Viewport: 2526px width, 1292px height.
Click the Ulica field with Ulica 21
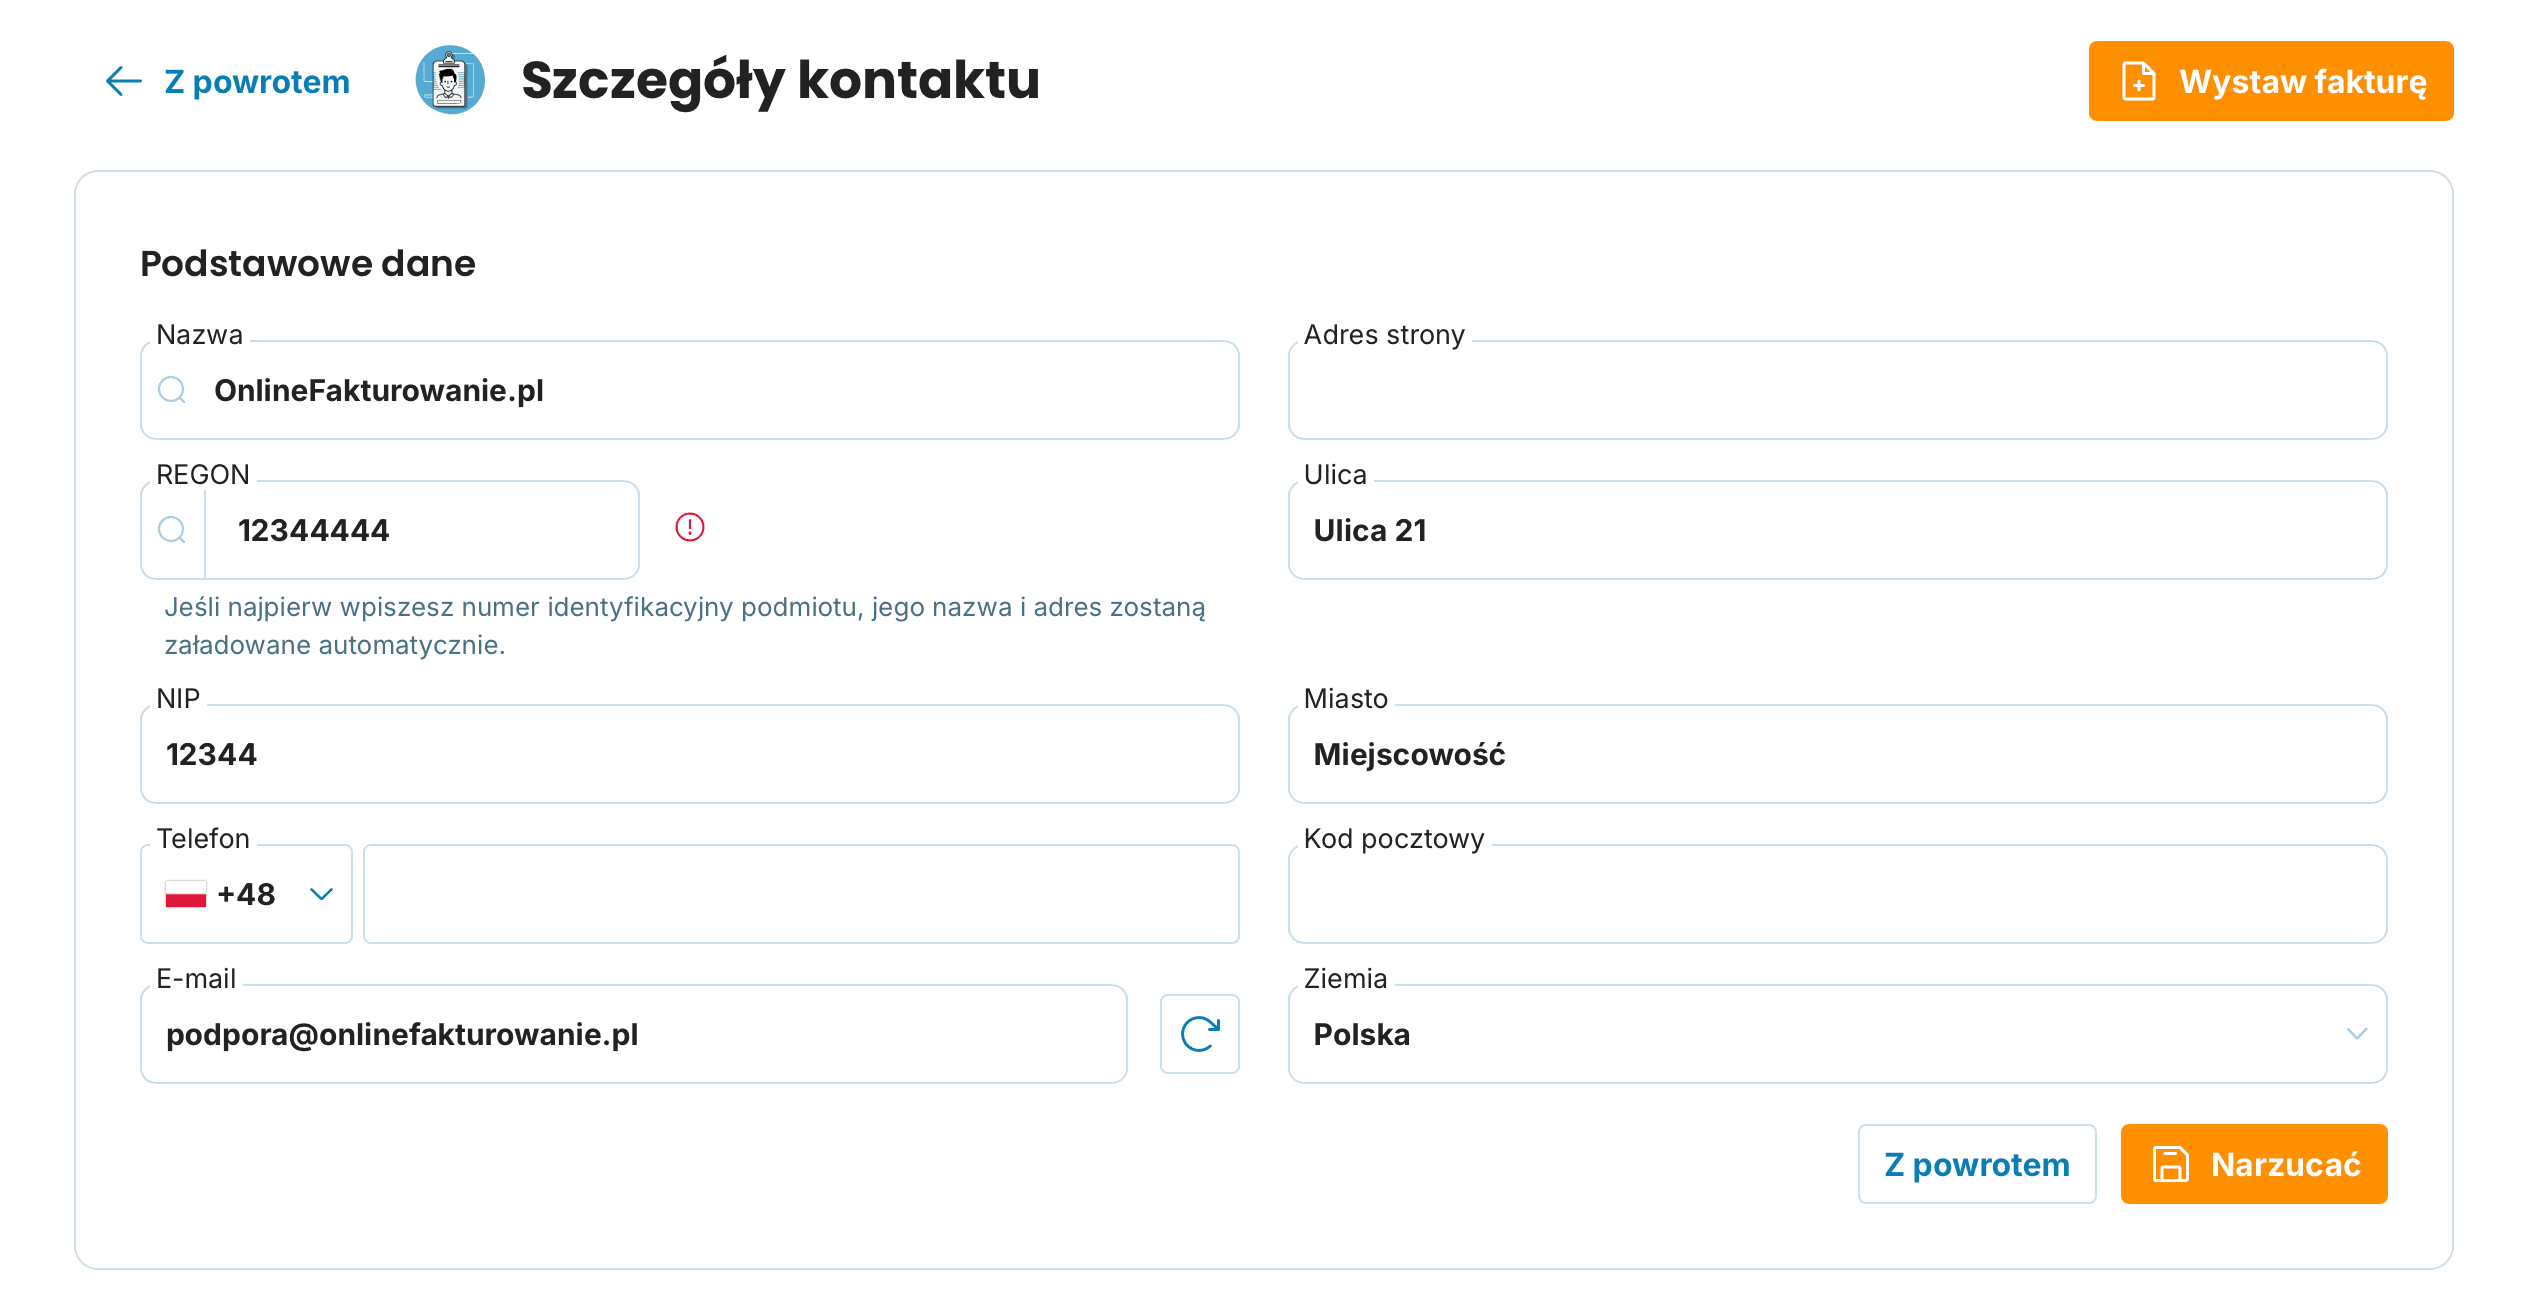(1837, 530)
